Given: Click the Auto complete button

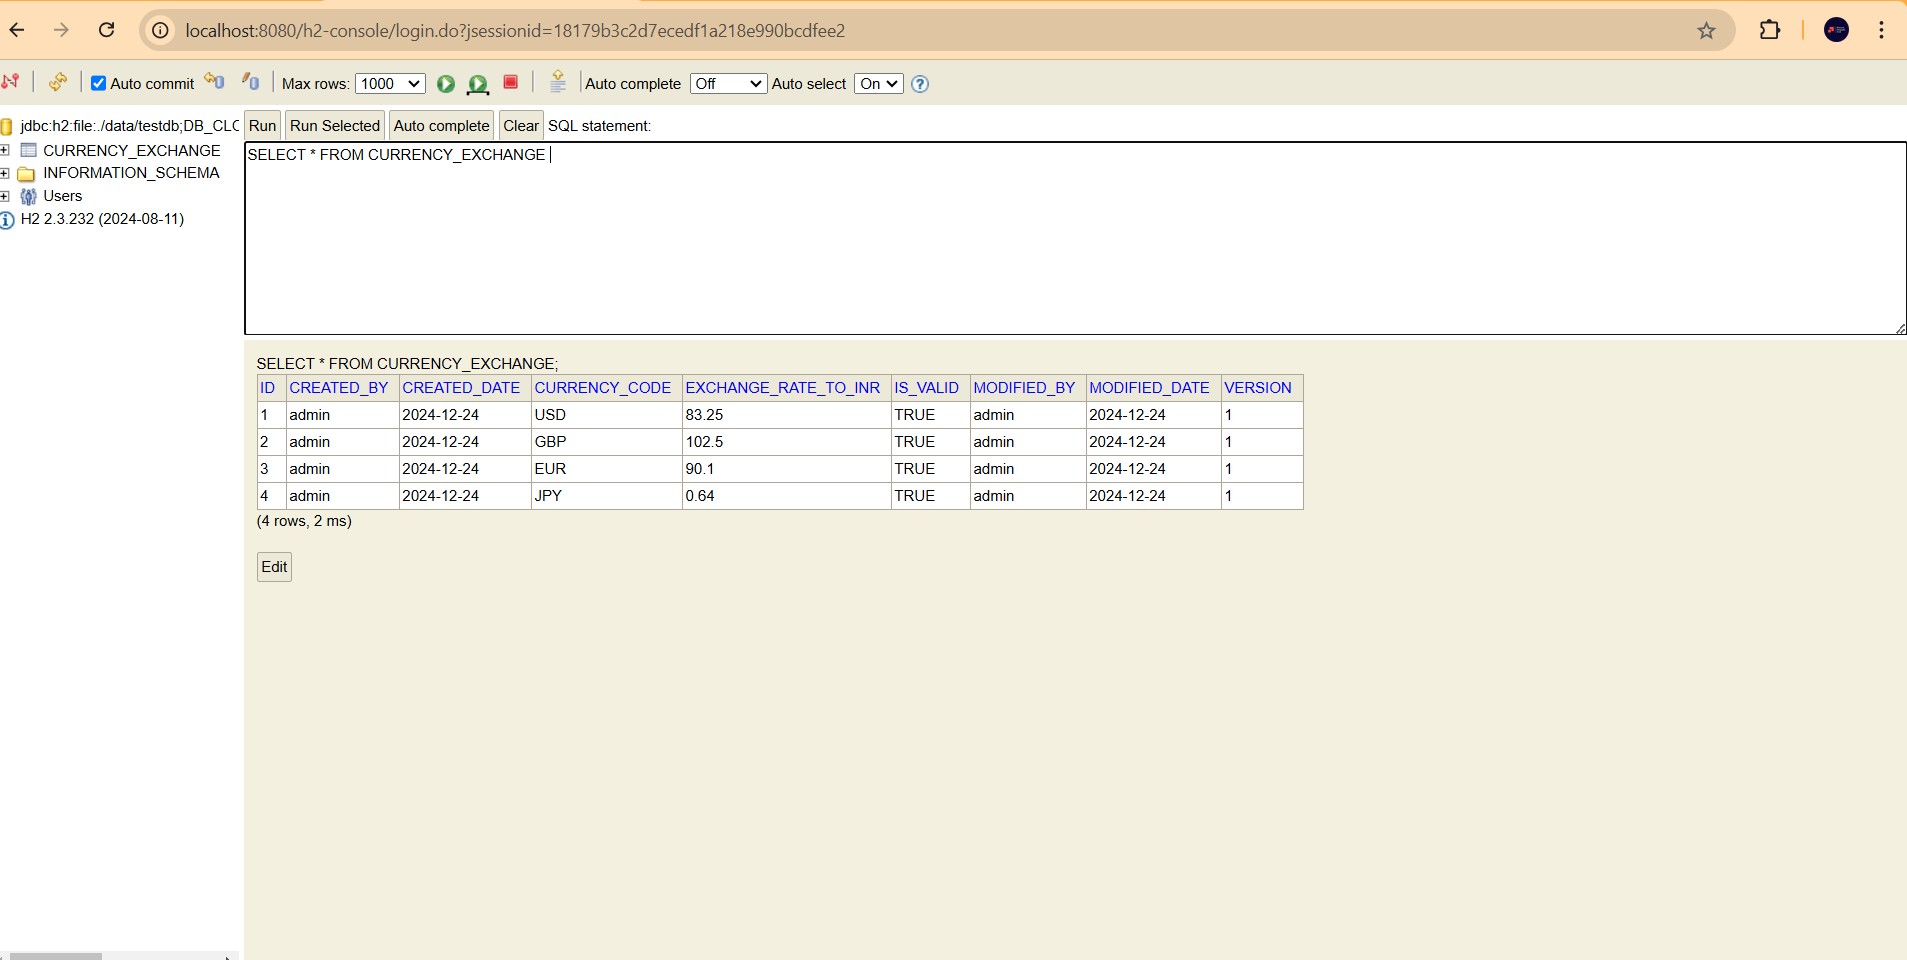Looking at the screenshot, I should click(442, 126).
